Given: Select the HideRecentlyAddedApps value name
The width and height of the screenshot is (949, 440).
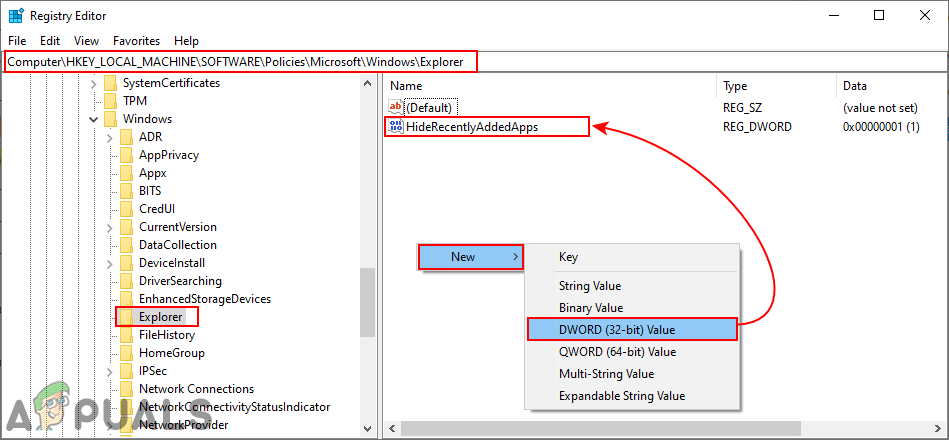Looking at the screenshot, I should click(x=472, y=126).
